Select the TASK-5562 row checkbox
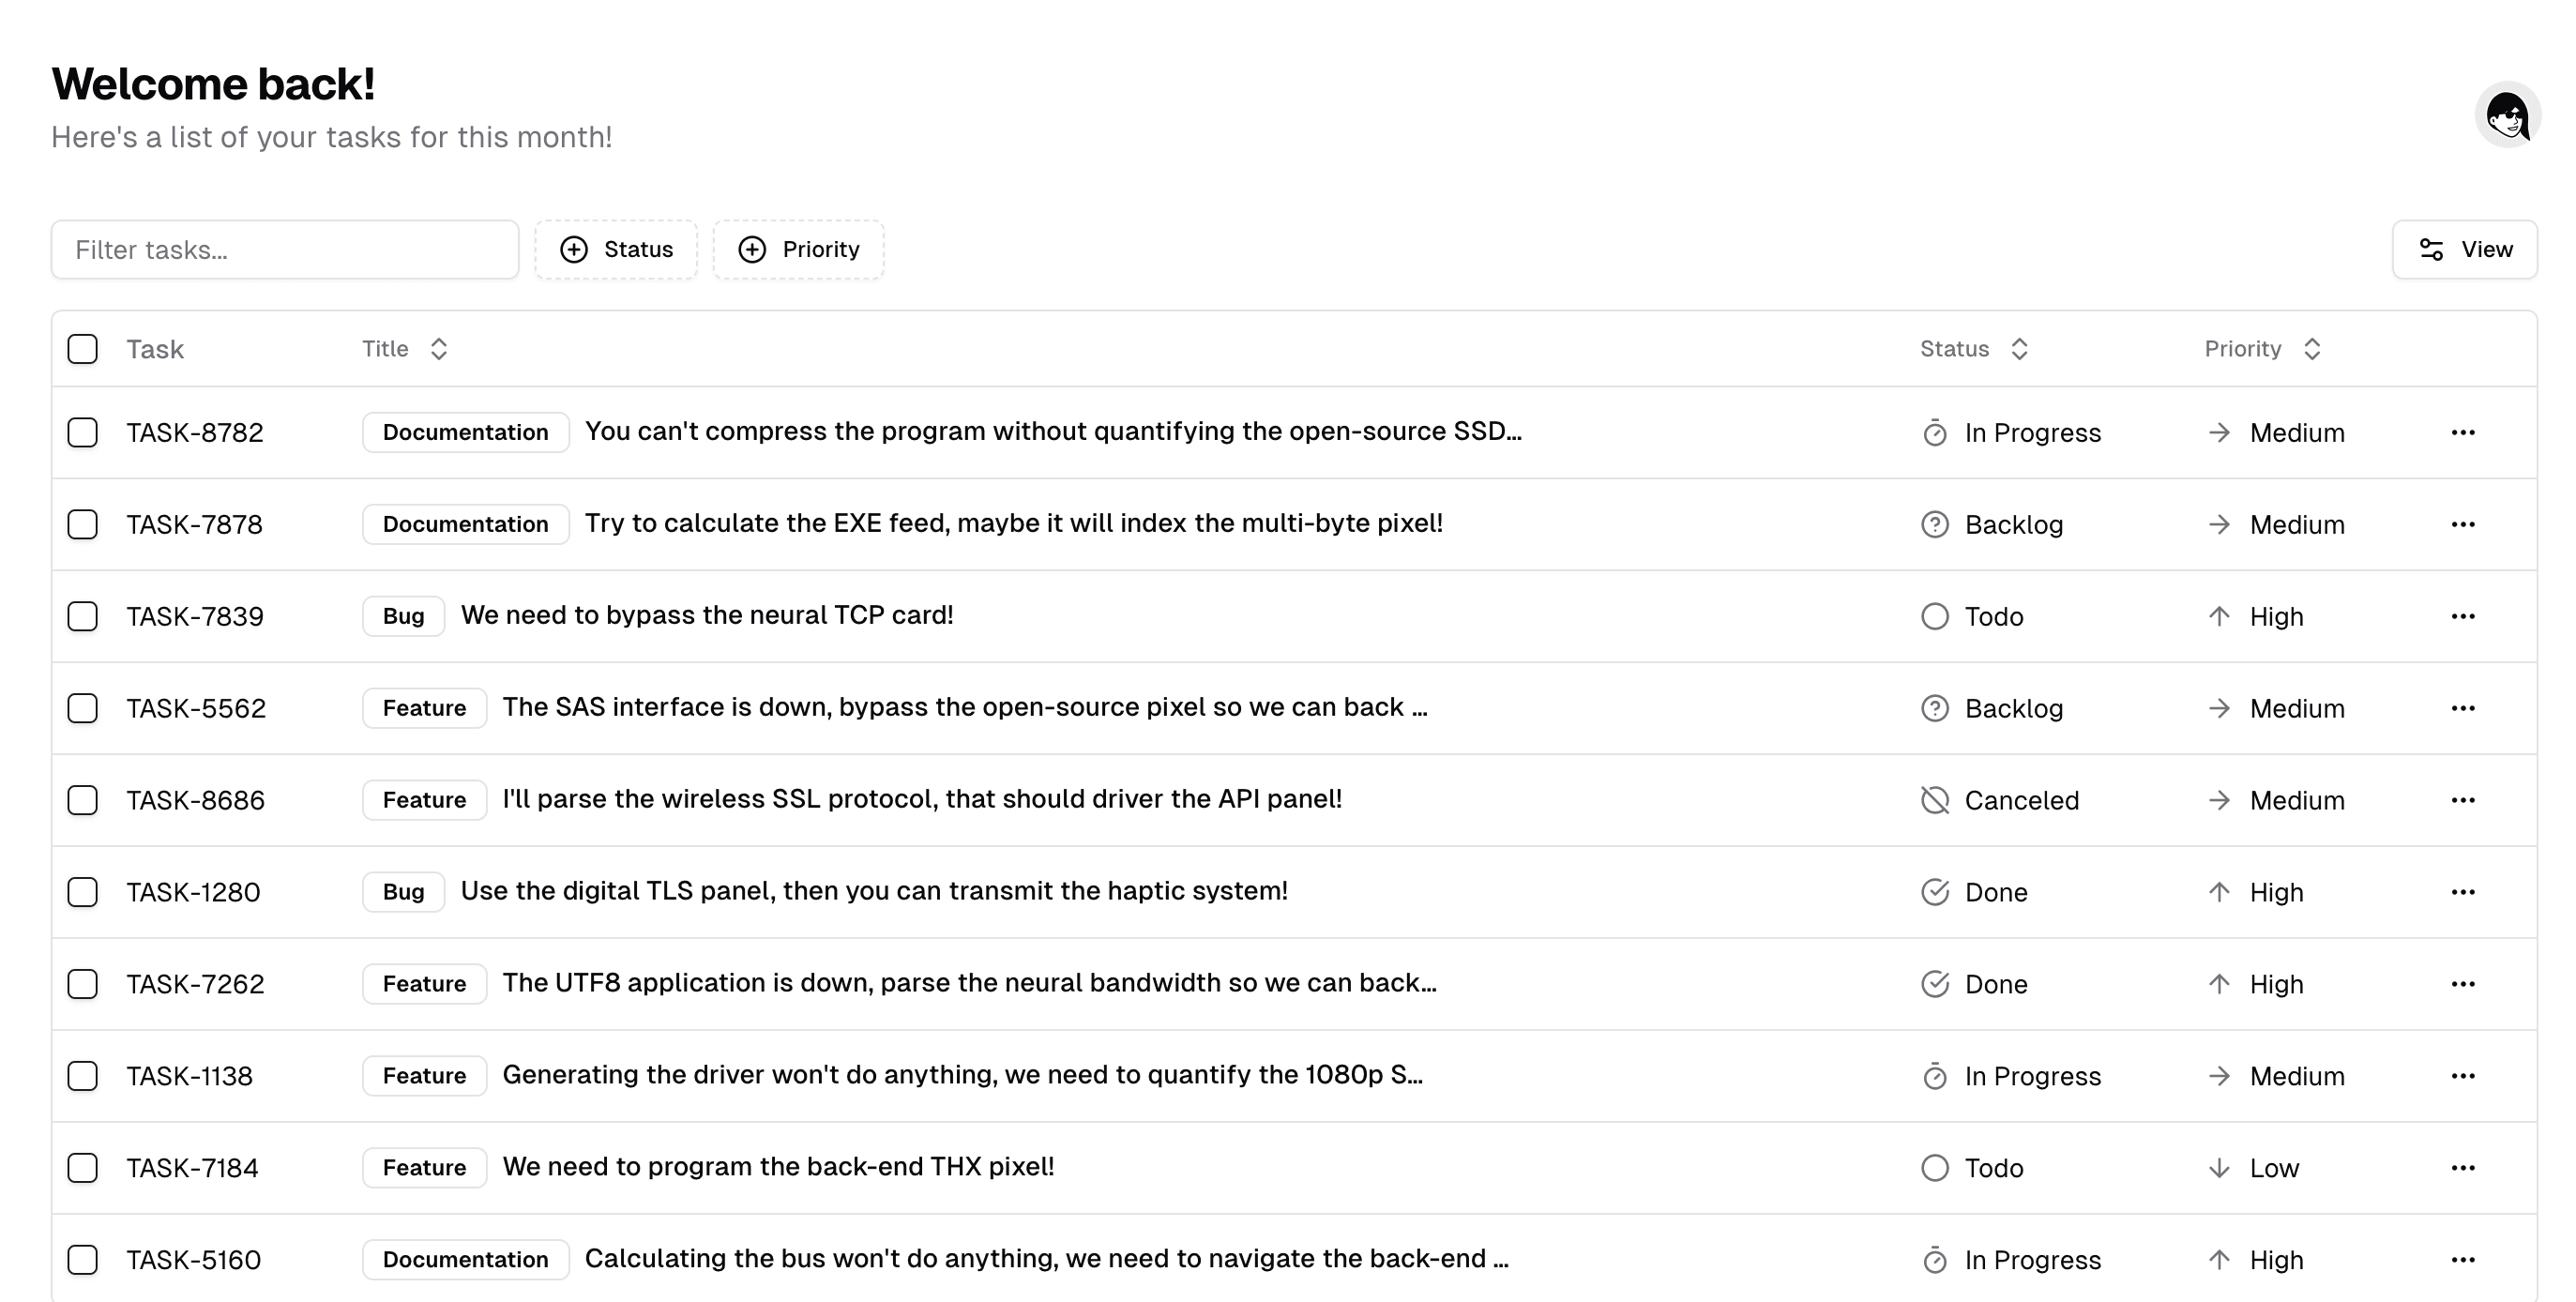This screenshot has width=2576, height=1302. (x=83, y=708)
